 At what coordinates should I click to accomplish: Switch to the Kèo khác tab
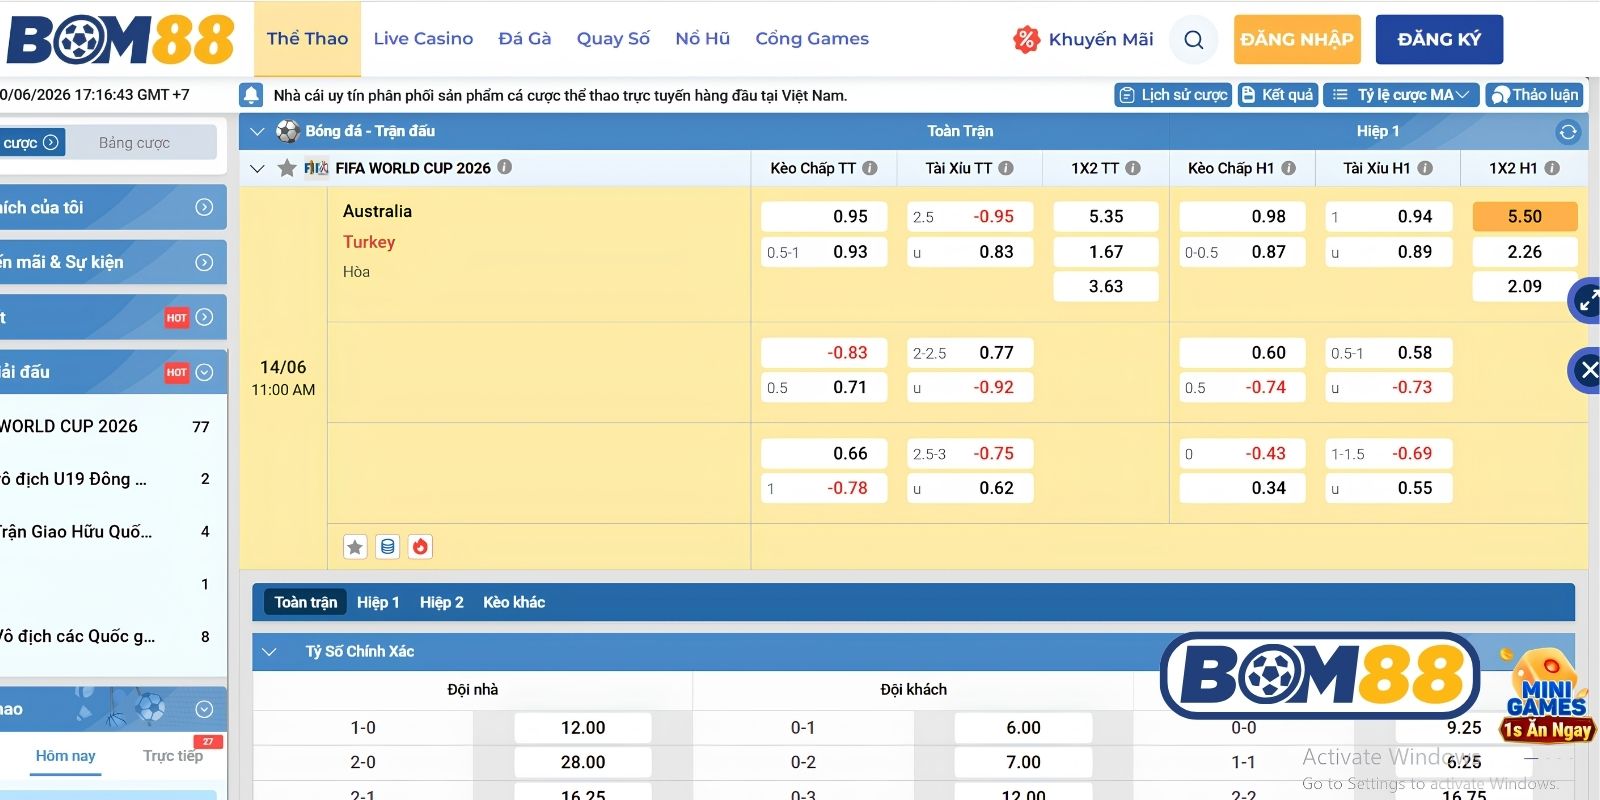tap(514, 602)
